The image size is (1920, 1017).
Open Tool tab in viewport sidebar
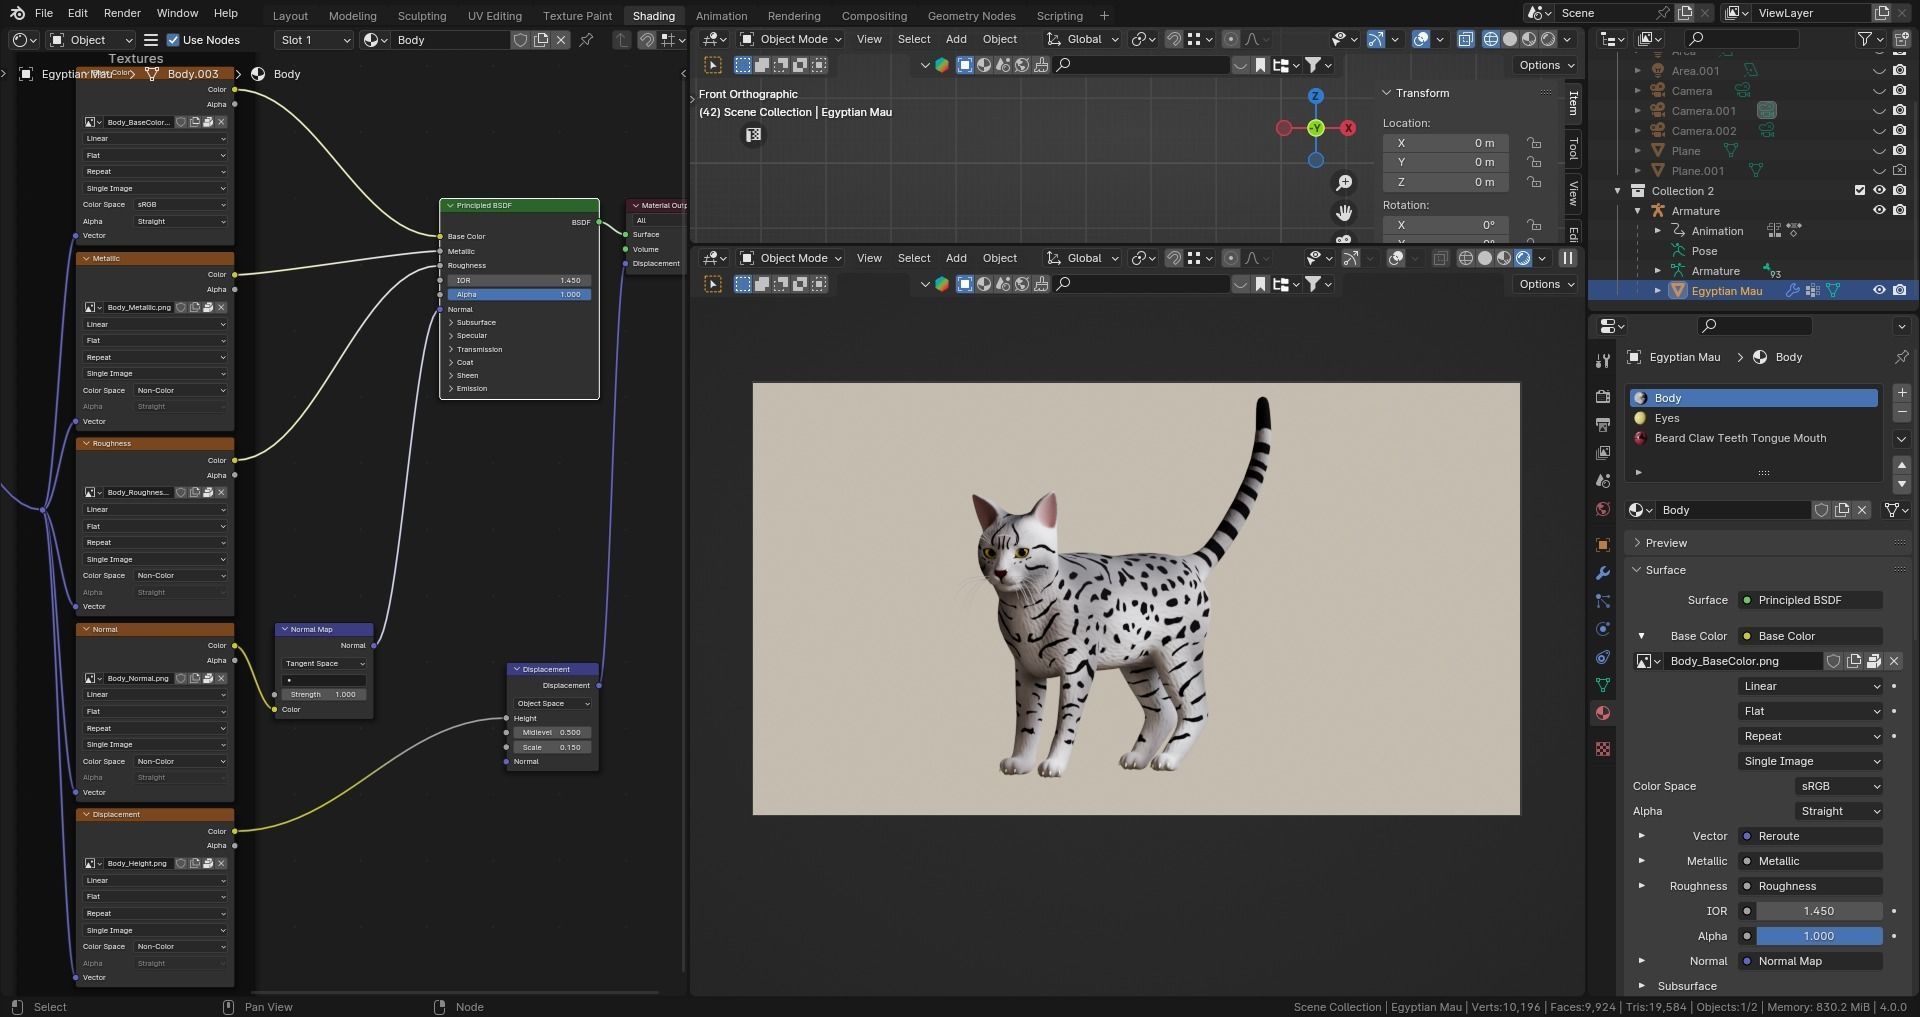1573,148
